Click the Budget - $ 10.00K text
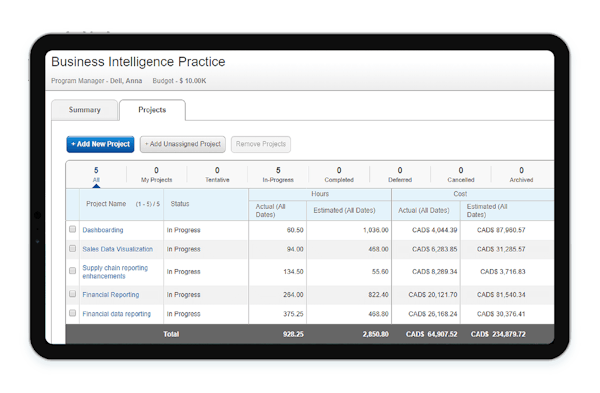600x393 pixels. 179,81
